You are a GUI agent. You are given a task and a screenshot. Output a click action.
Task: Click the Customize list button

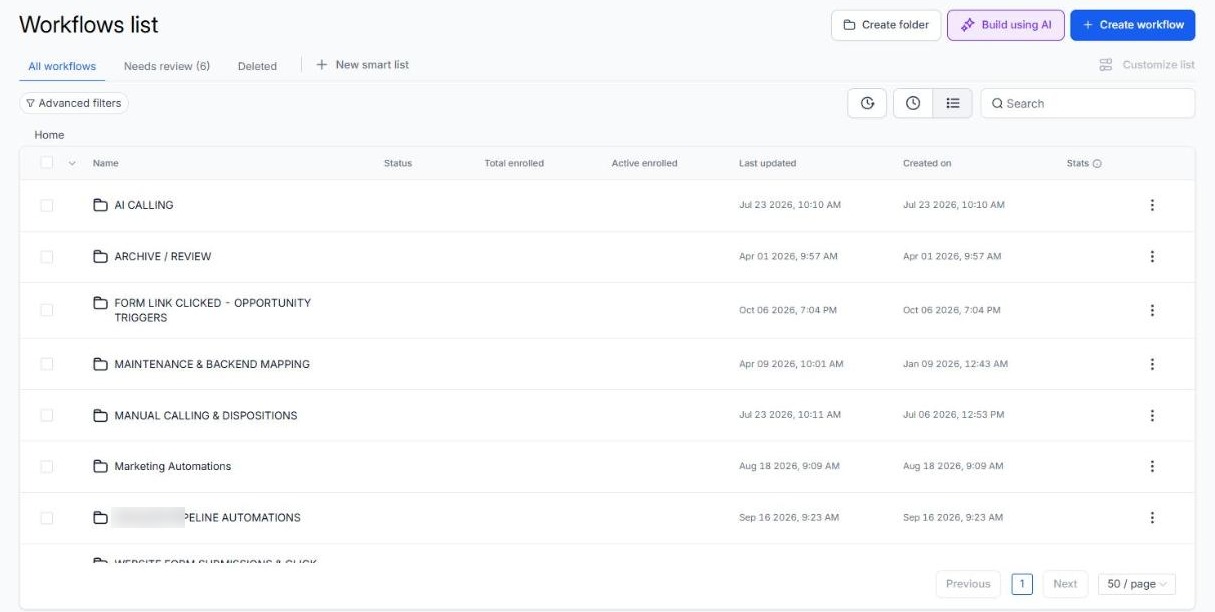tap(1147, 65)
